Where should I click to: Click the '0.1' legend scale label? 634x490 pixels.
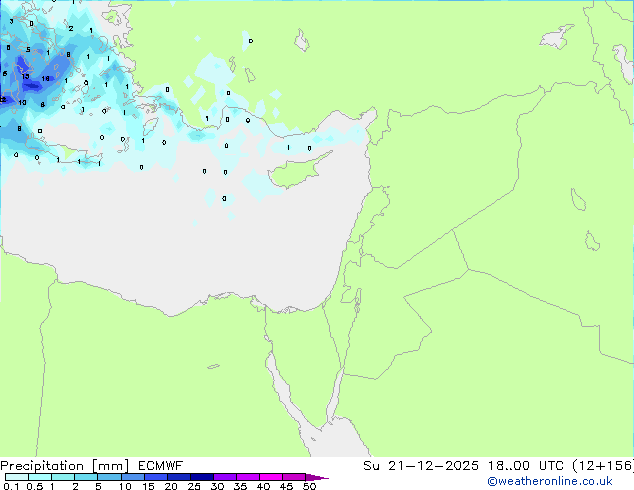click(x=11, y=486)
